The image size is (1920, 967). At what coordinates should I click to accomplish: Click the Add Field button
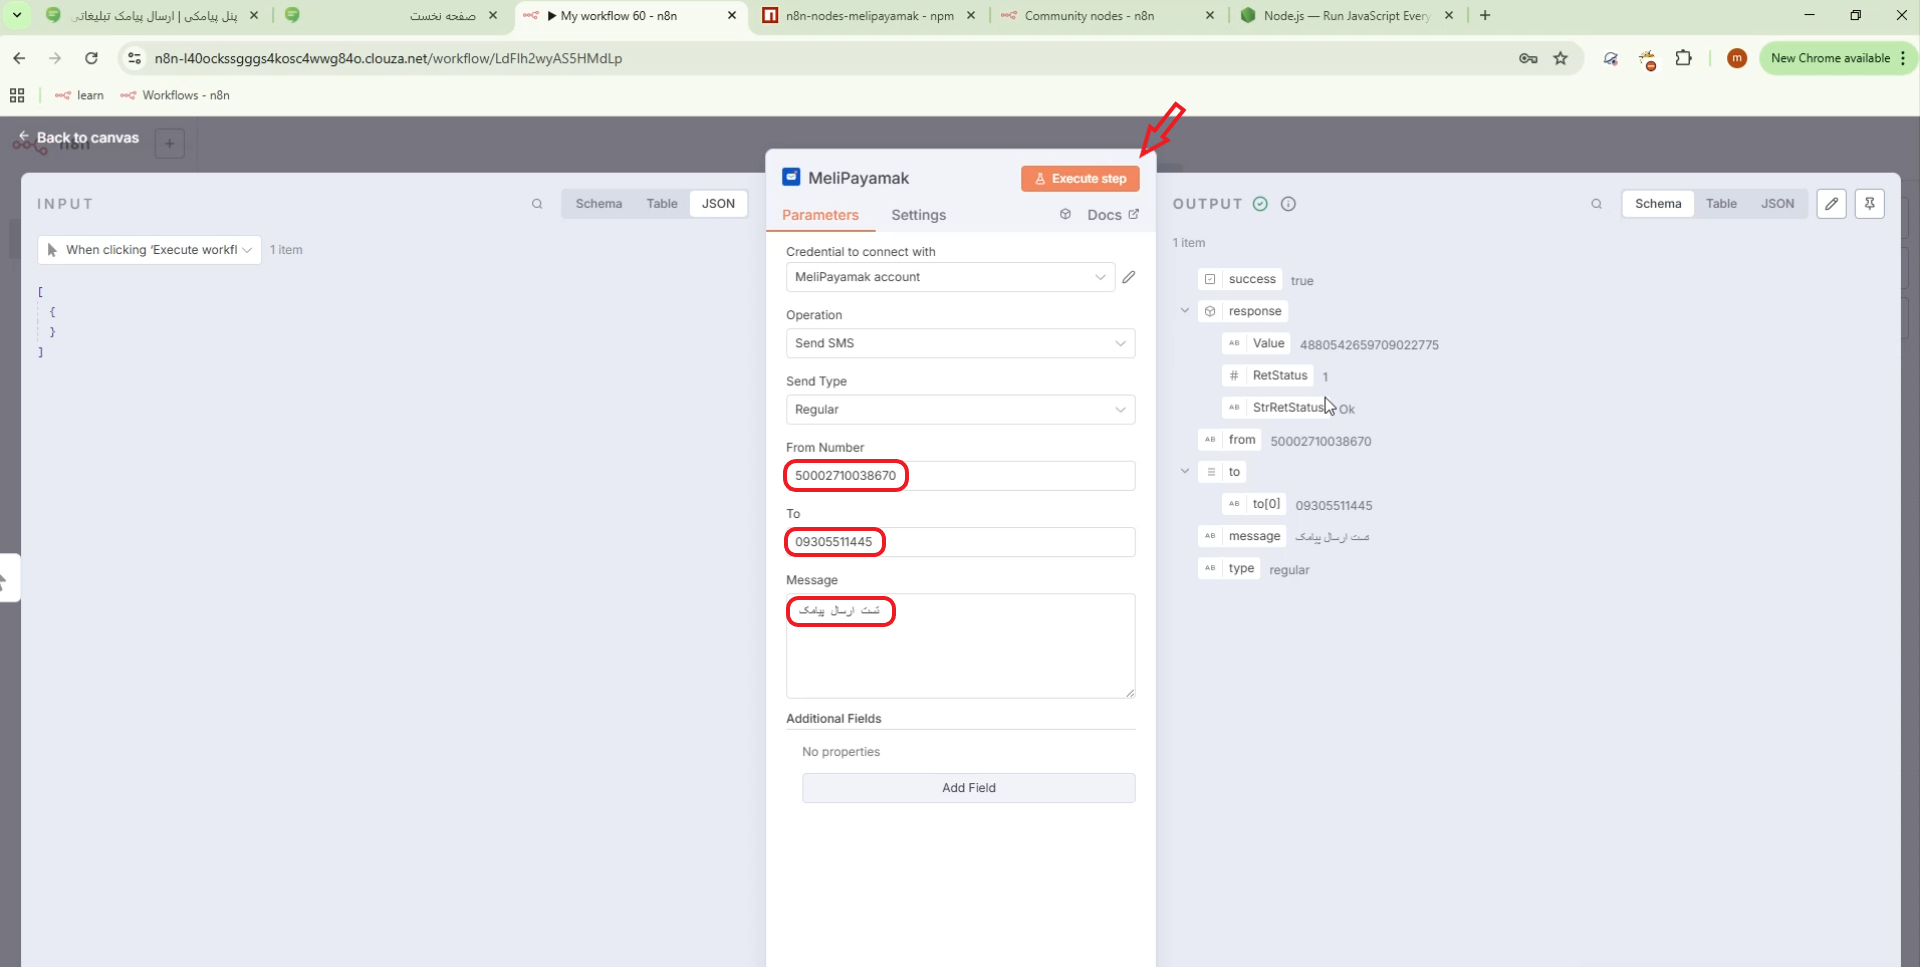point(968,788)
